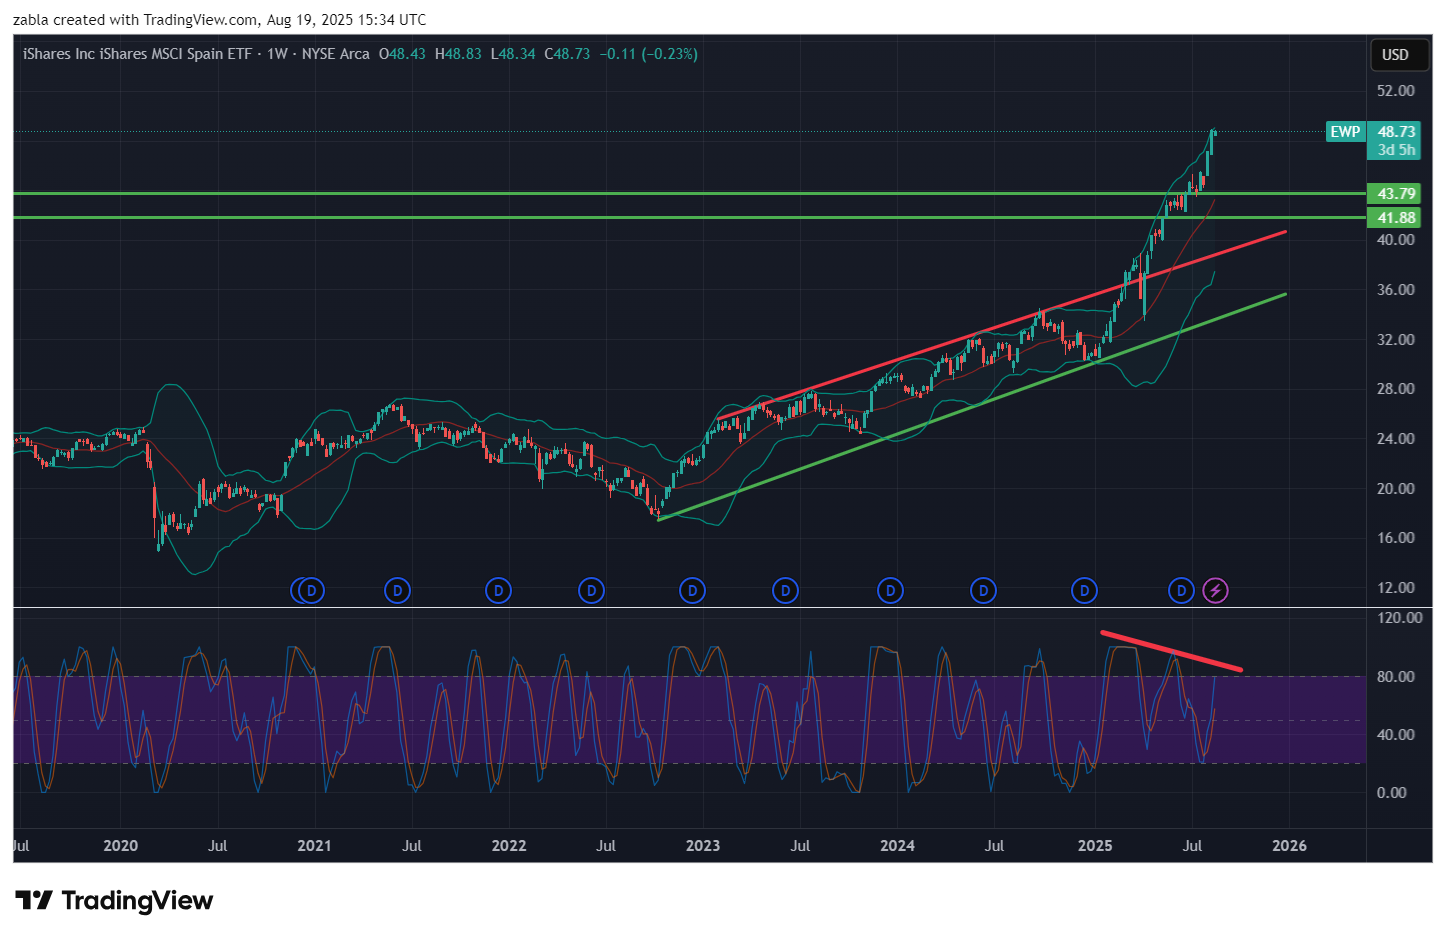Click the 2020 label on the time axis
The height and width of the screenshot is (938, 1446).
pyautogui.click(x=121, y=846)
